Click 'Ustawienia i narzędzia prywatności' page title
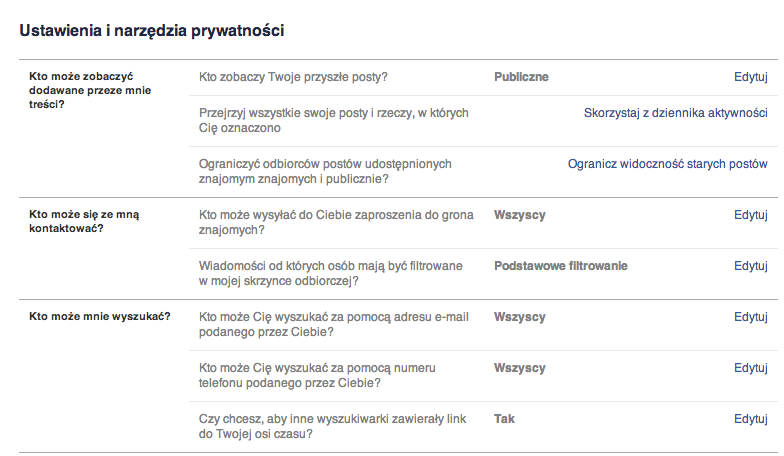784x456 pixels. [152, 31]
